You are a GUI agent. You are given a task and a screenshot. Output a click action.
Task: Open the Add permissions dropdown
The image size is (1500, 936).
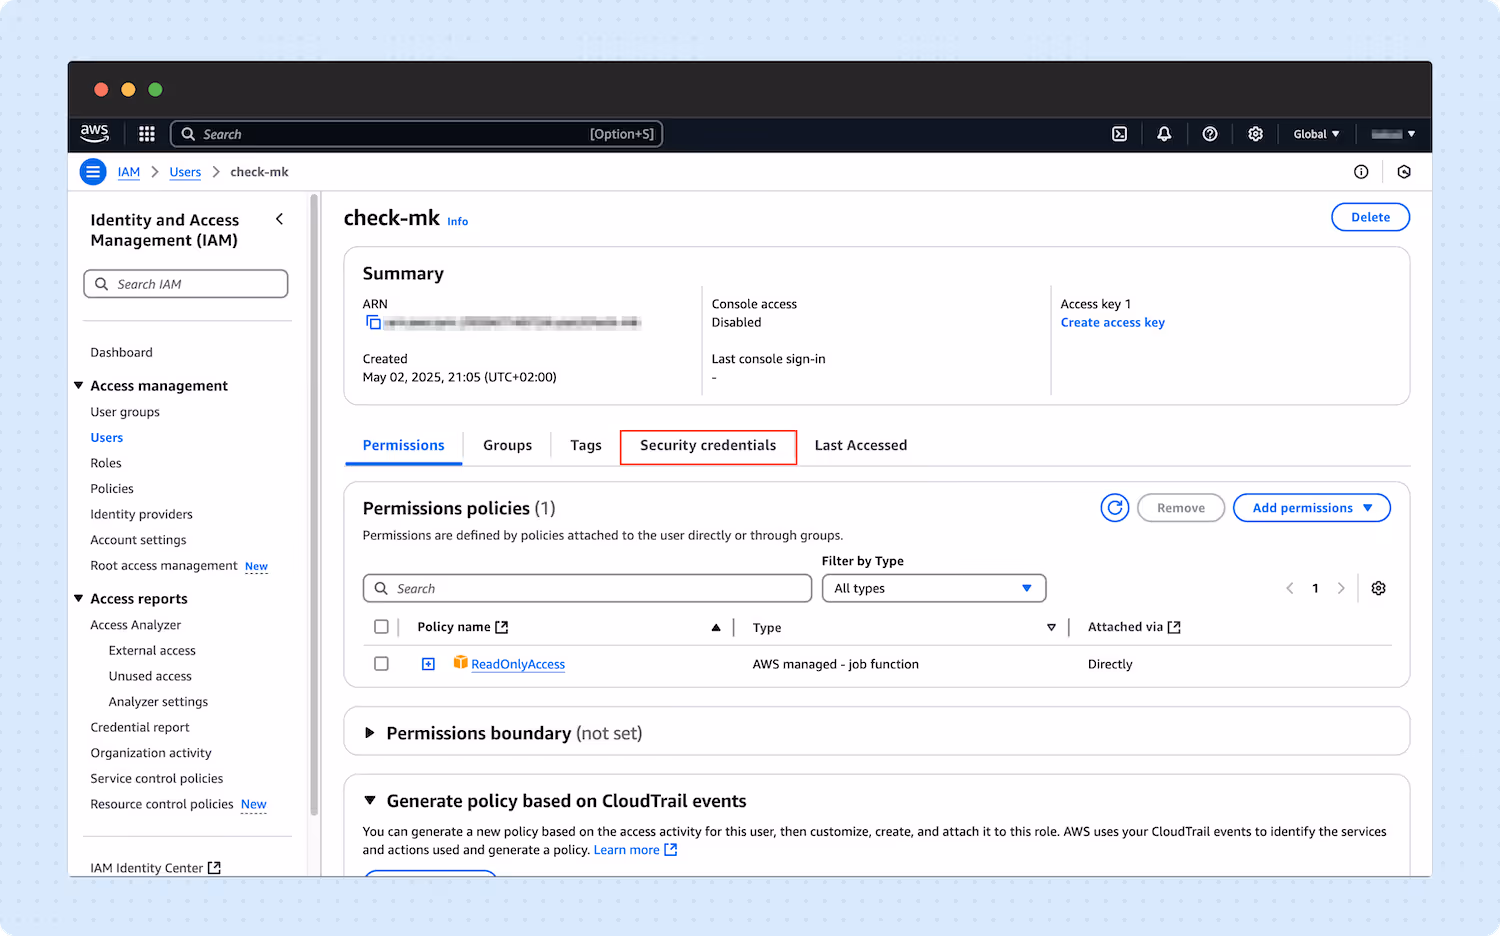[1311, 507]
